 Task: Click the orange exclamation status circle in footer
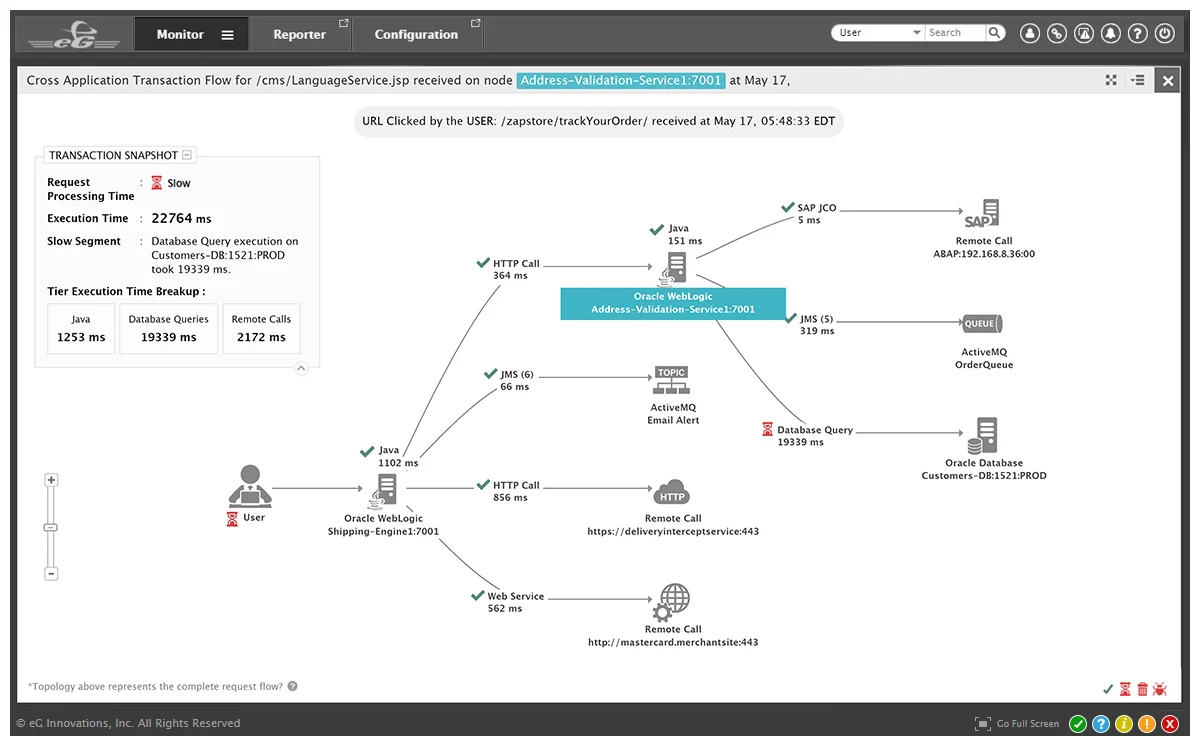pos(1147,724)
